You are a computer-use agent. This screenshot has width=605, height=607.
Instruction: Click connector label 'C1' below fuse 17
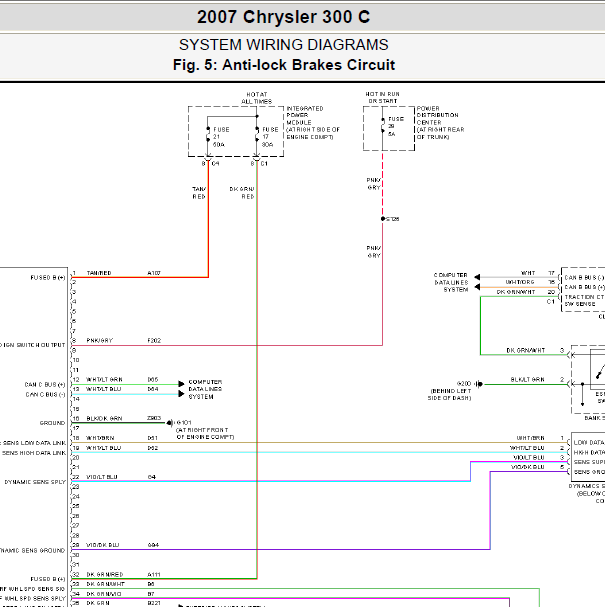point(264,164)
